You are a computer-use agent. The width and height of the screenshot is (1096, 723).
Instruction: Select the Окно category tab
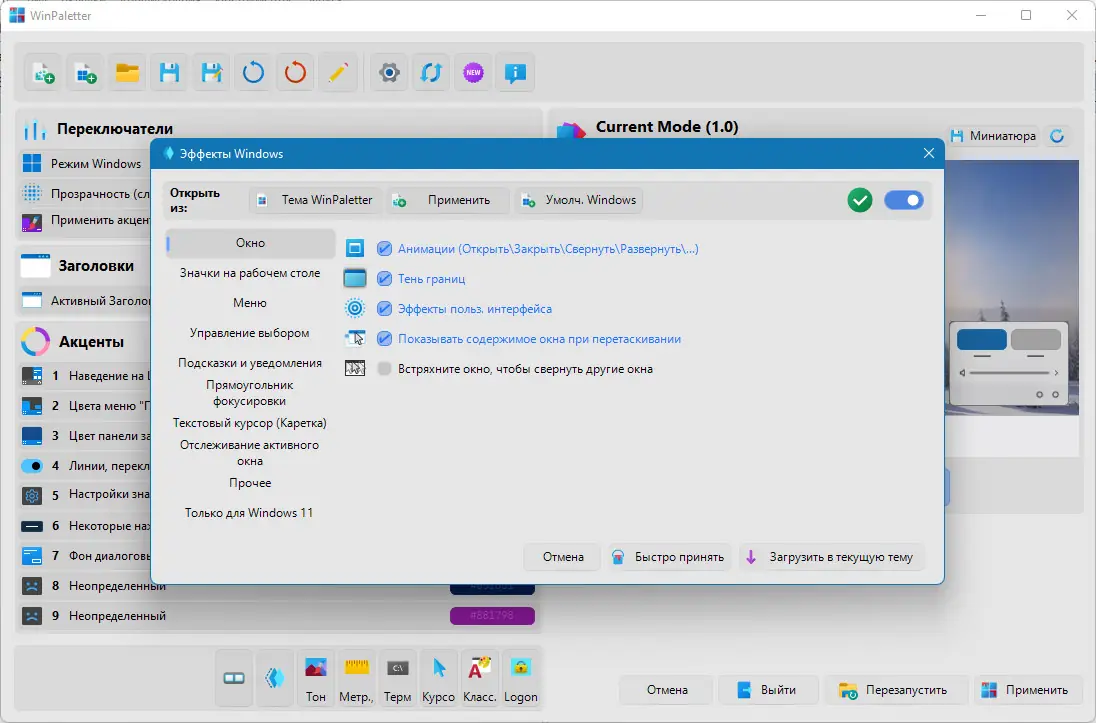pyautogui.click(x=250, y=243)
